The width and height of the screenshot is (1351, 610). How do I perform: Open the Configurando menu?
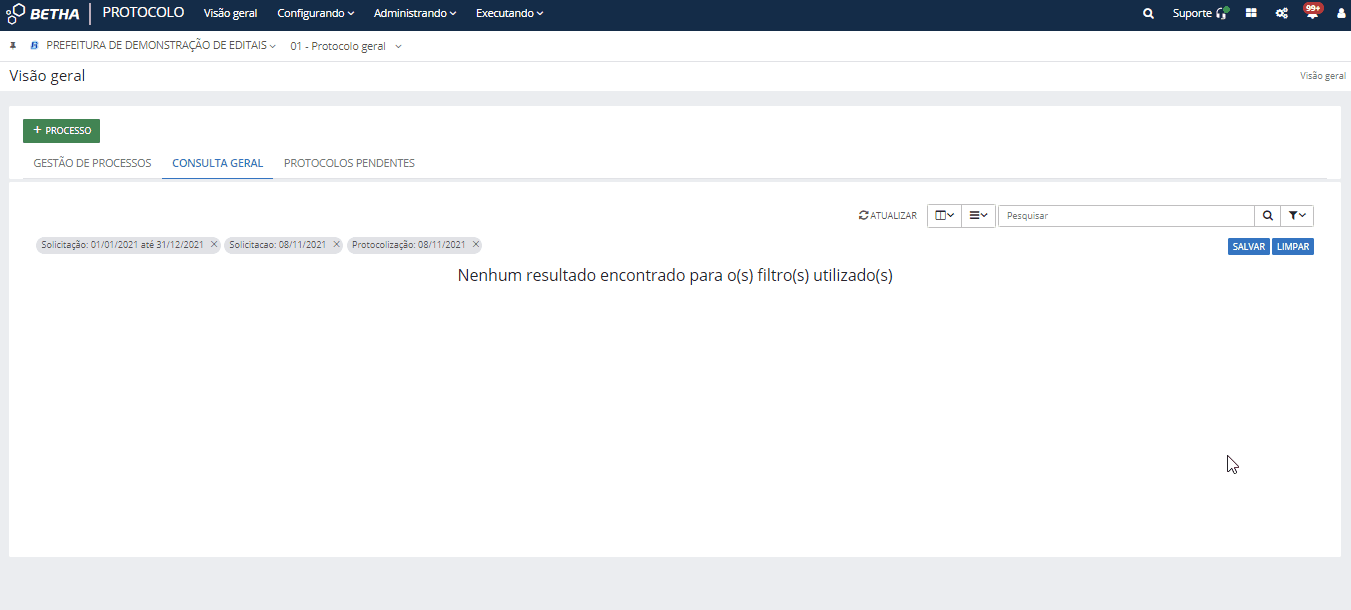(x=316, y=14)
